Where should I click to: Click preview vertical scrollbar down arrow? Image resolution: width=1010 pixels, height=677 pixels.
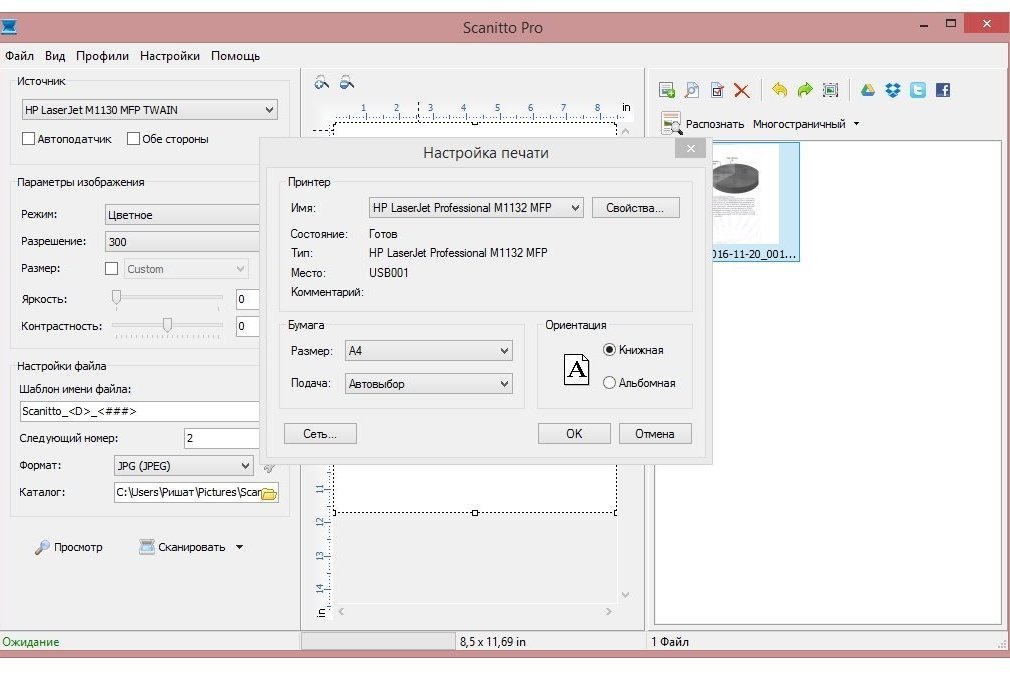click(x=625, y=595)
